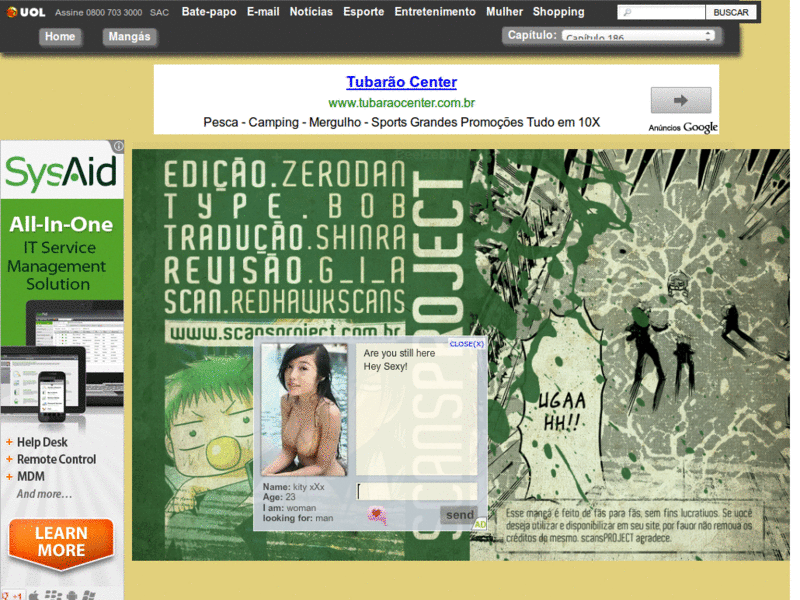This screenshot has height=600, width=800.
Task: Click the 'Name: kity xXx' text in chat popup
Action: coord(293,487)
